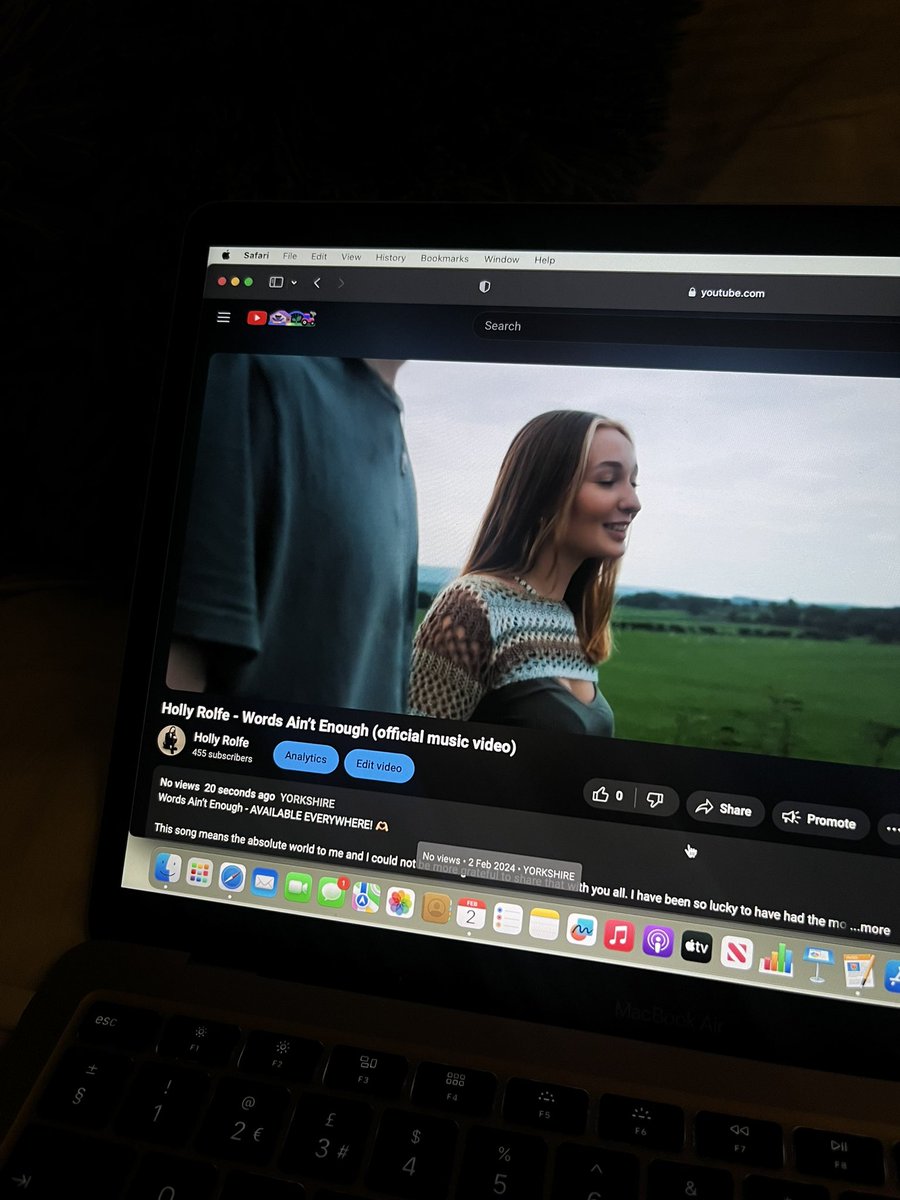Open the Help menu
Viewport: 900px width, 1200px height.
click(545, 260)
